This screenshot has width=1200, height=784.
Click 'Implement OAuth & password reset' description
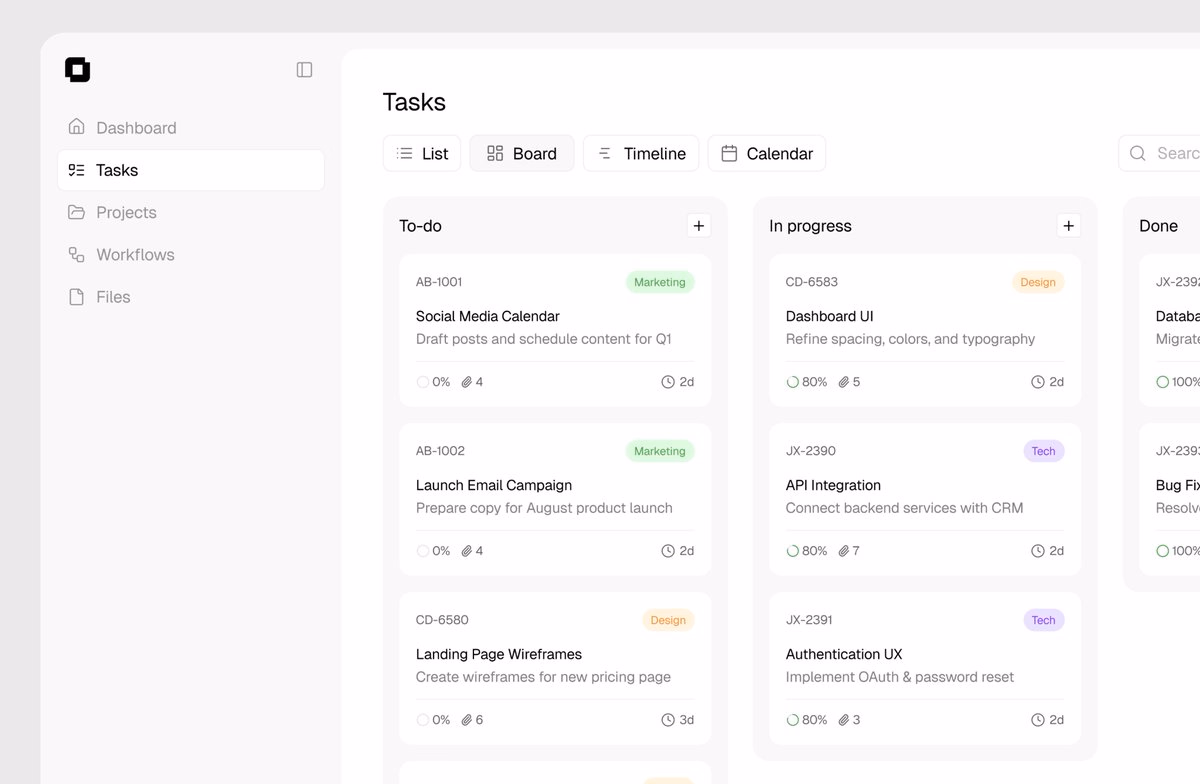coord(900,677)
